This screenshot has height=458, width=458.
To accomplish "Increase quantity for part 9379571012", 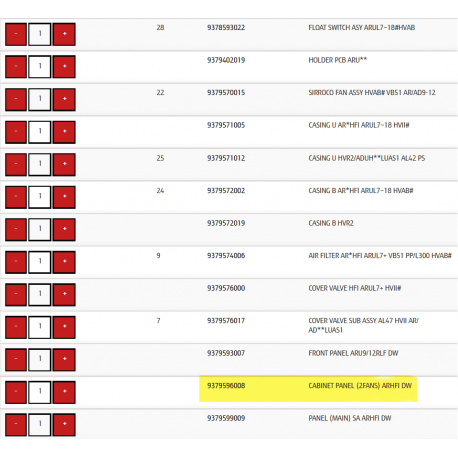I will tap(64, 164).
